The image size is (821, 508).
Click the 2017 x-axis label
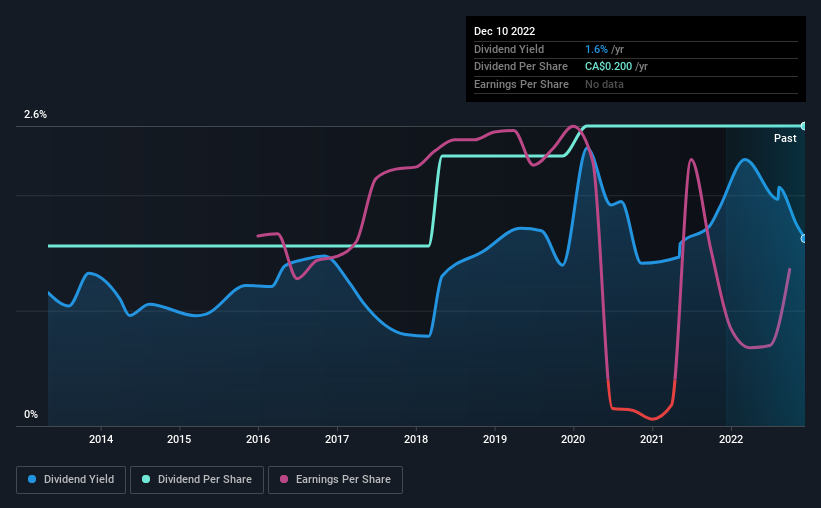[337, 439]
